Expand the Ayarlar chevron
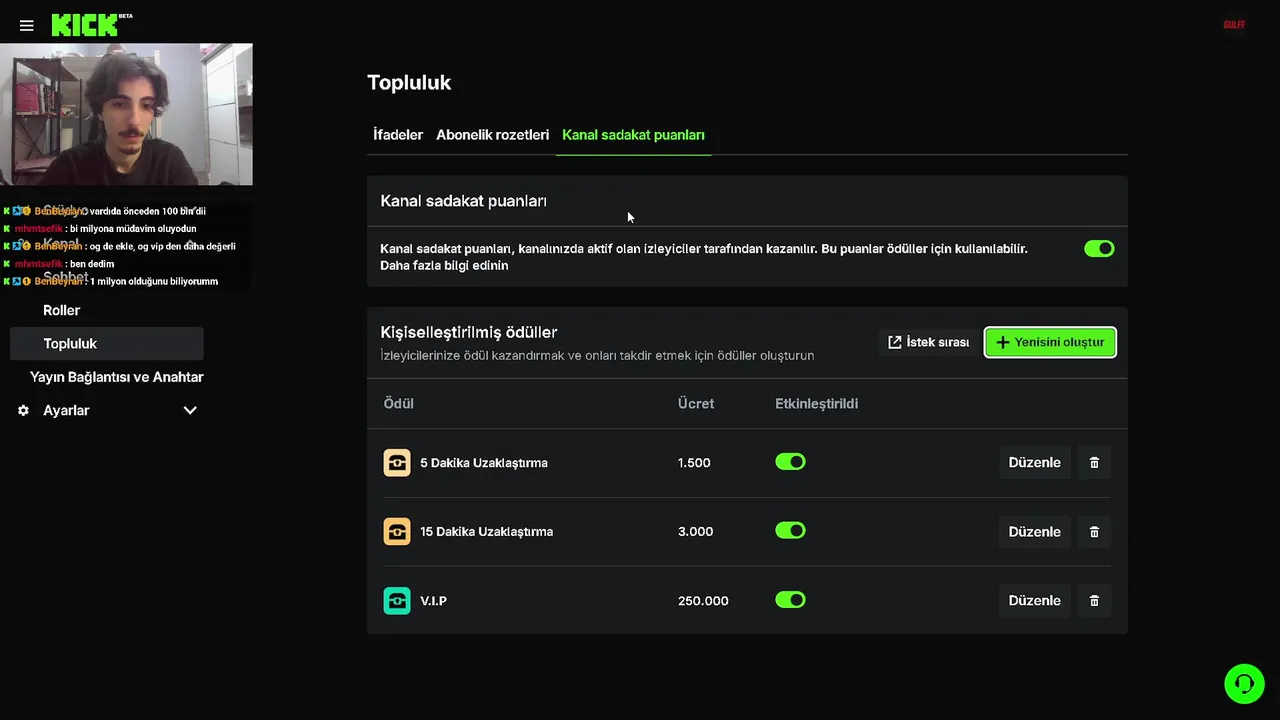Screen dimensions: 1280x720 pyautogui.click(x=190, y=411)
